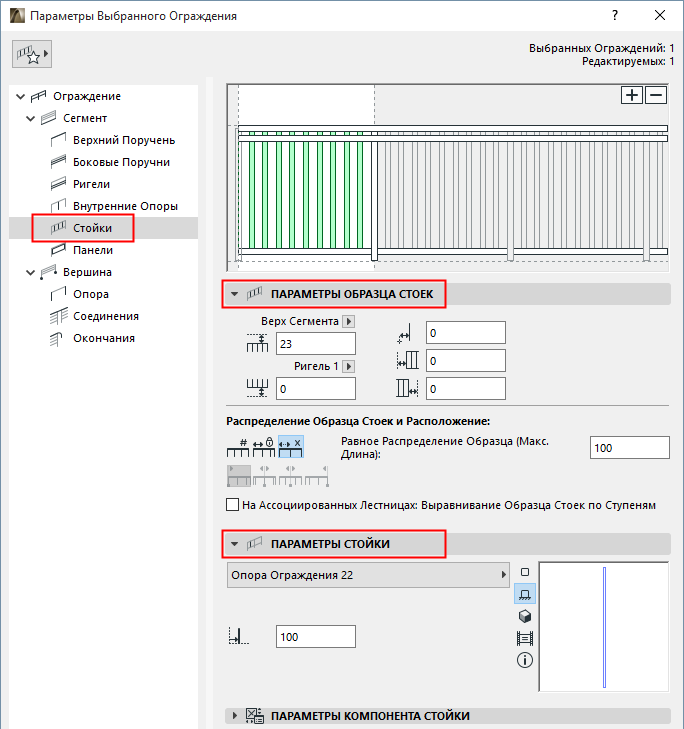This screenshot has height=729, width=684.
Task: Select Опора under Вершина
Action: tap(91, 294)
